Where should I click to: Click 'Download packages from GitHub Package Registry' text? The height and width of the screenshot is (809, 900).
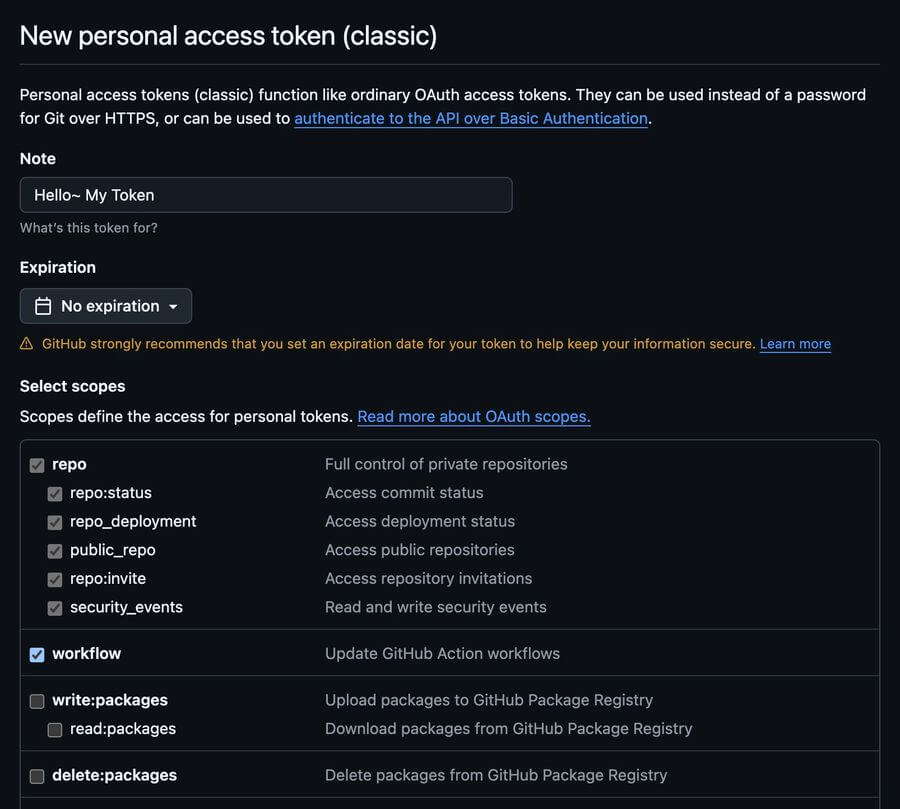(509, 729)
